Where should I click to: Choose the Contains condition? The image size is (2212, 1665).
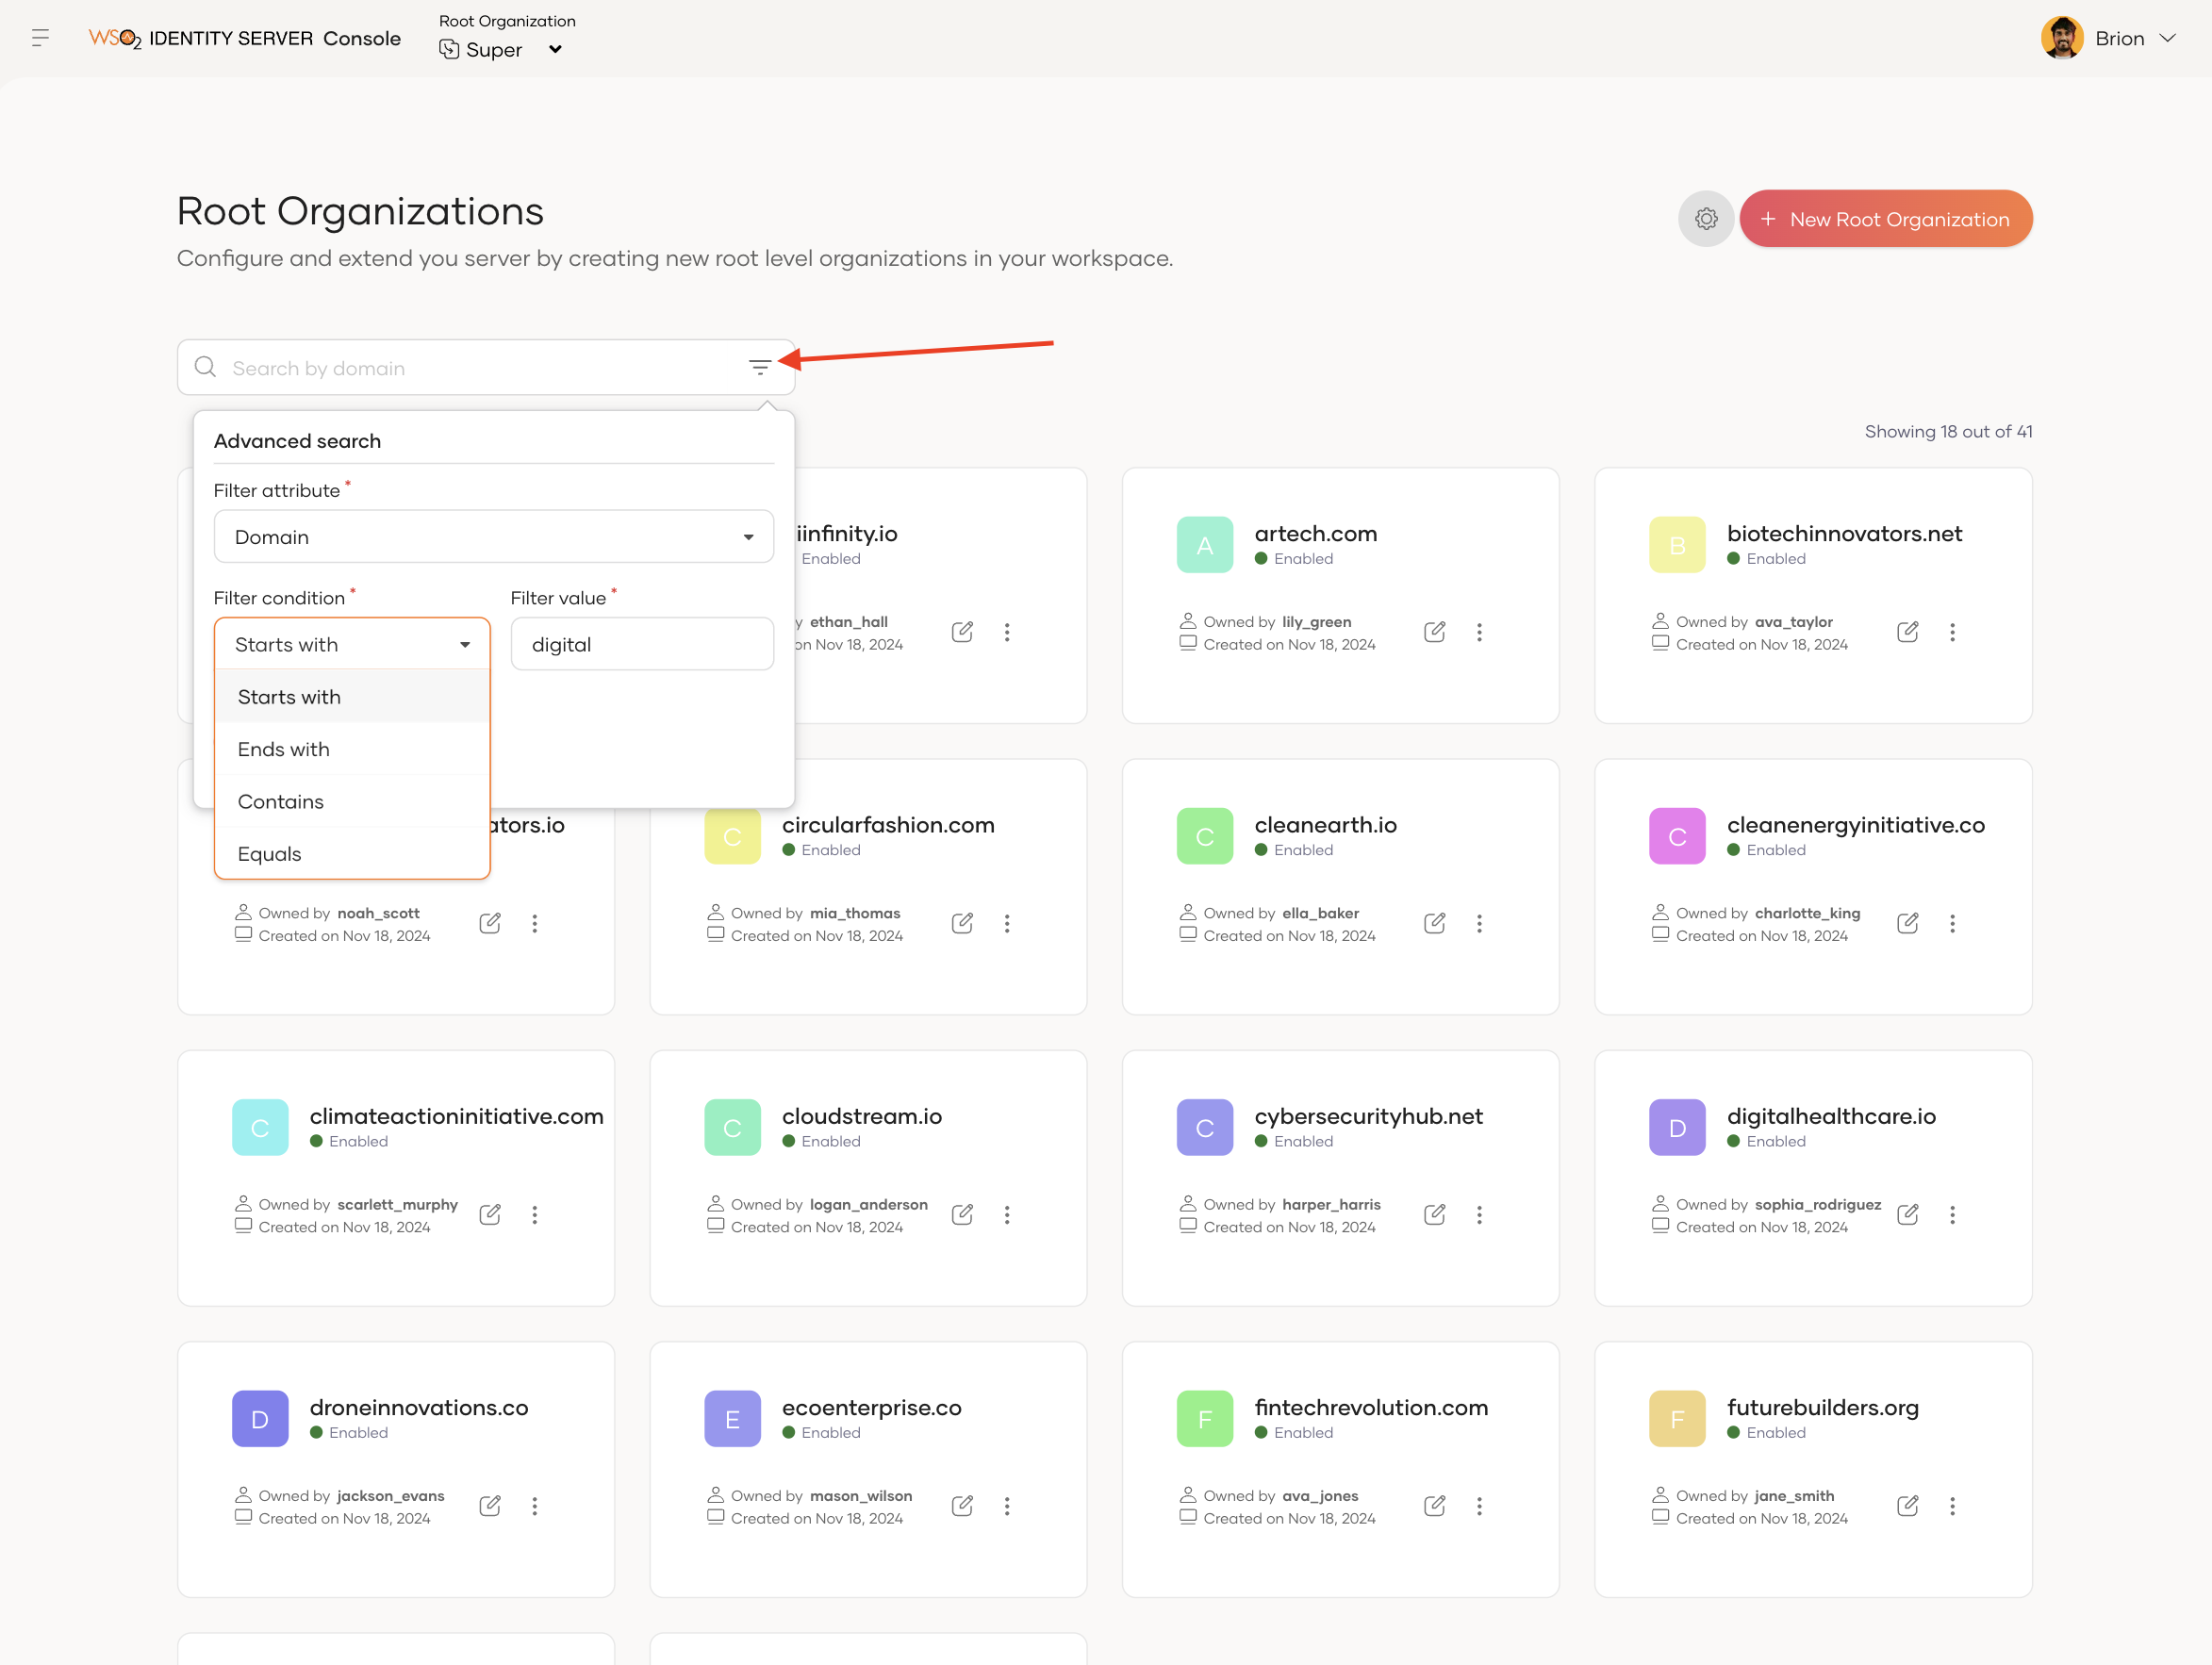352,802
